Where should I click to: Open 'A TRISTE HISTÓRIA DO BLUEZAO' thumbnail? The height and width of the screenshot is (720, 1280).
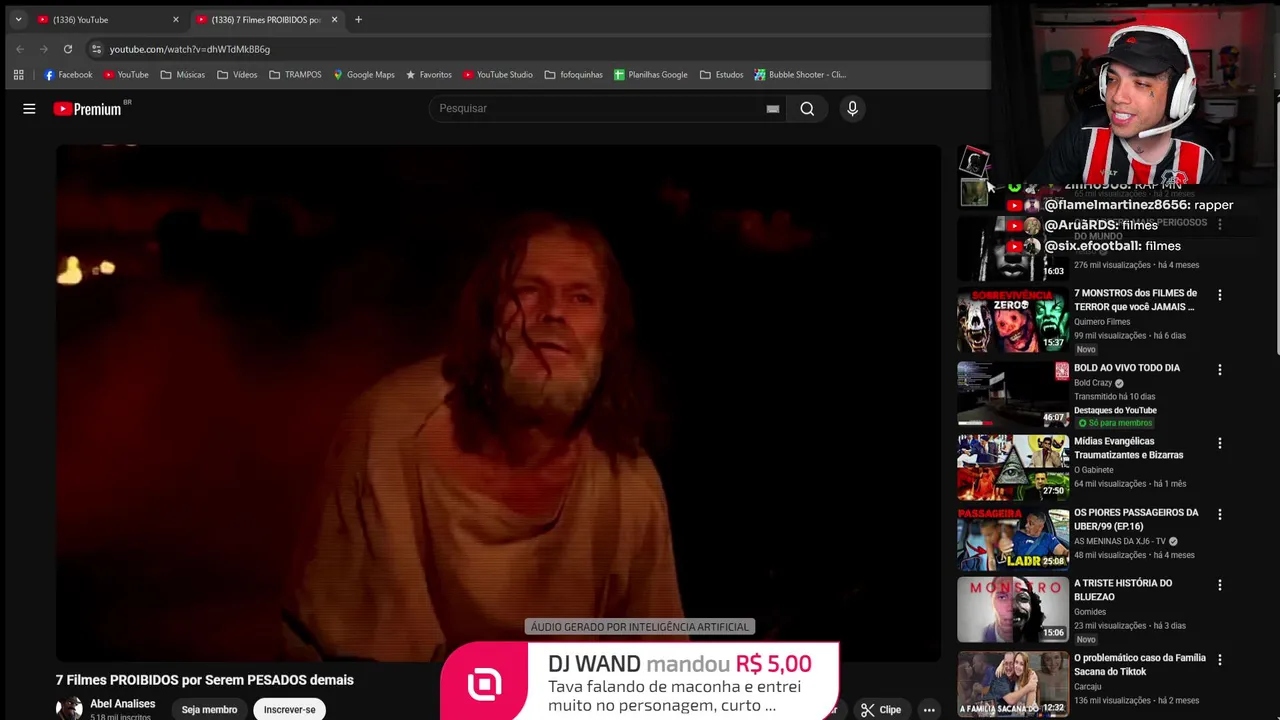(x=1013, y=609)
